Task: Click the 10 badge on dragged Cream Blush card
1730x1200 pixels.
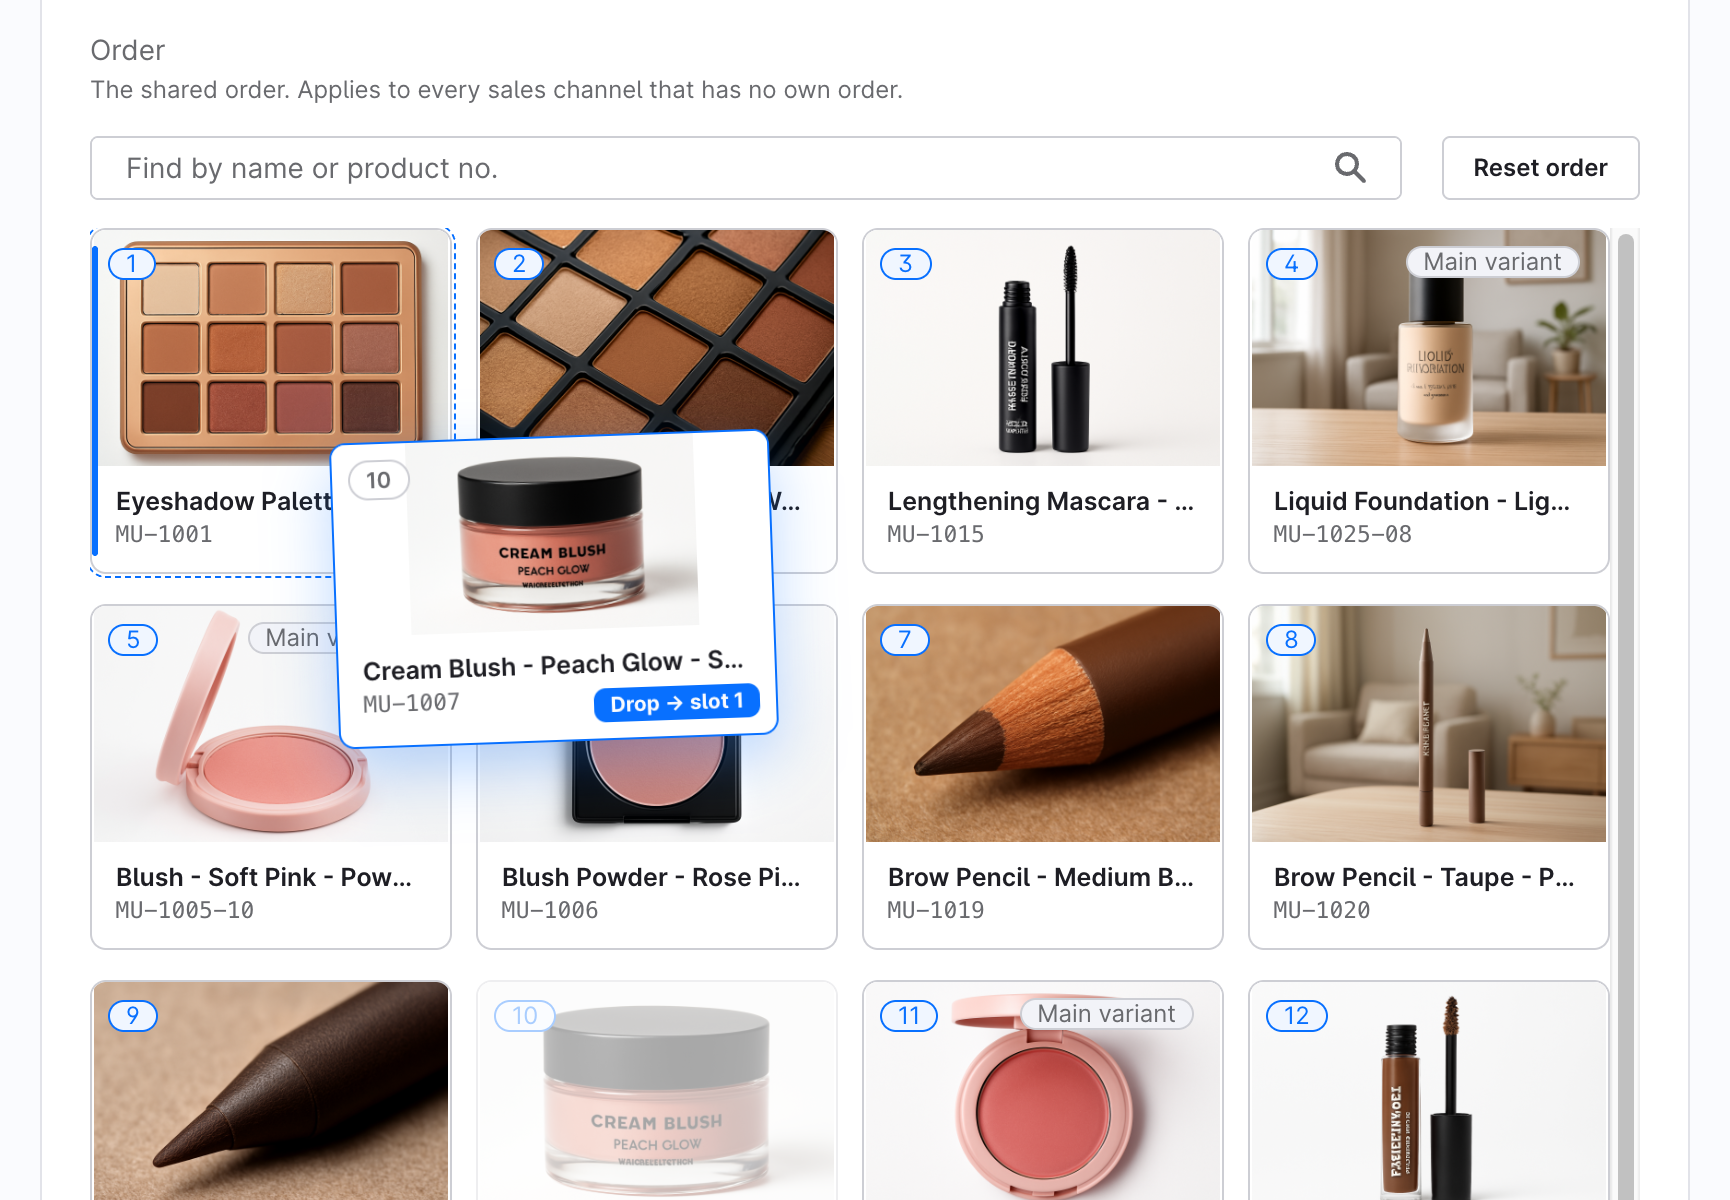Action: click(379, 480)
